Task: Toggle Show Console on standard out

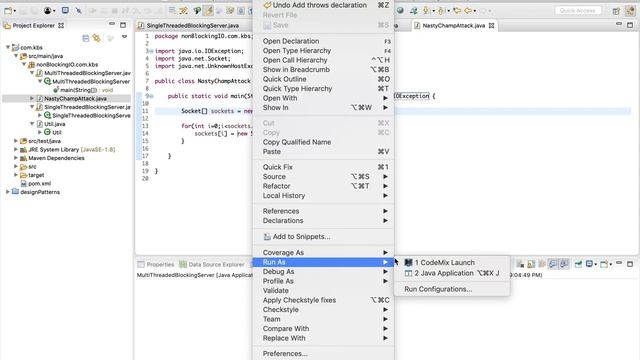Action: tap(553, 264)
